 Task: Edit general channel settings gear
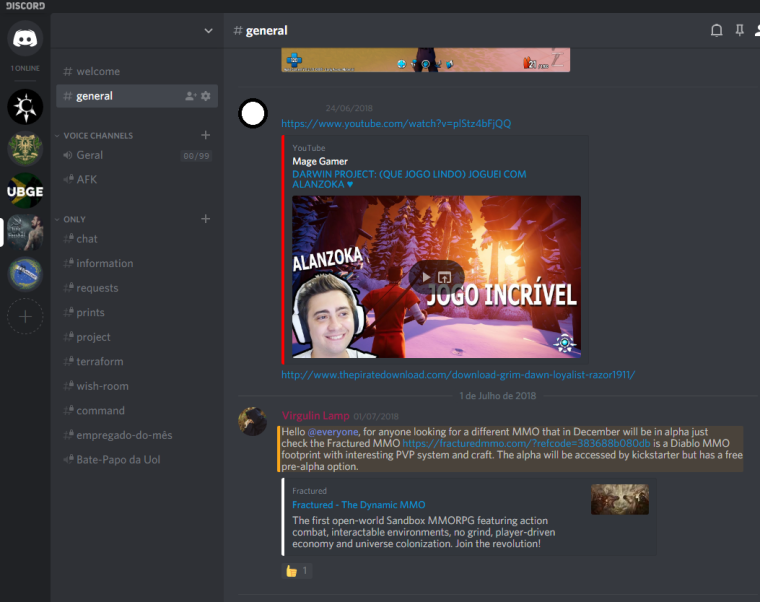click(206, 96)
